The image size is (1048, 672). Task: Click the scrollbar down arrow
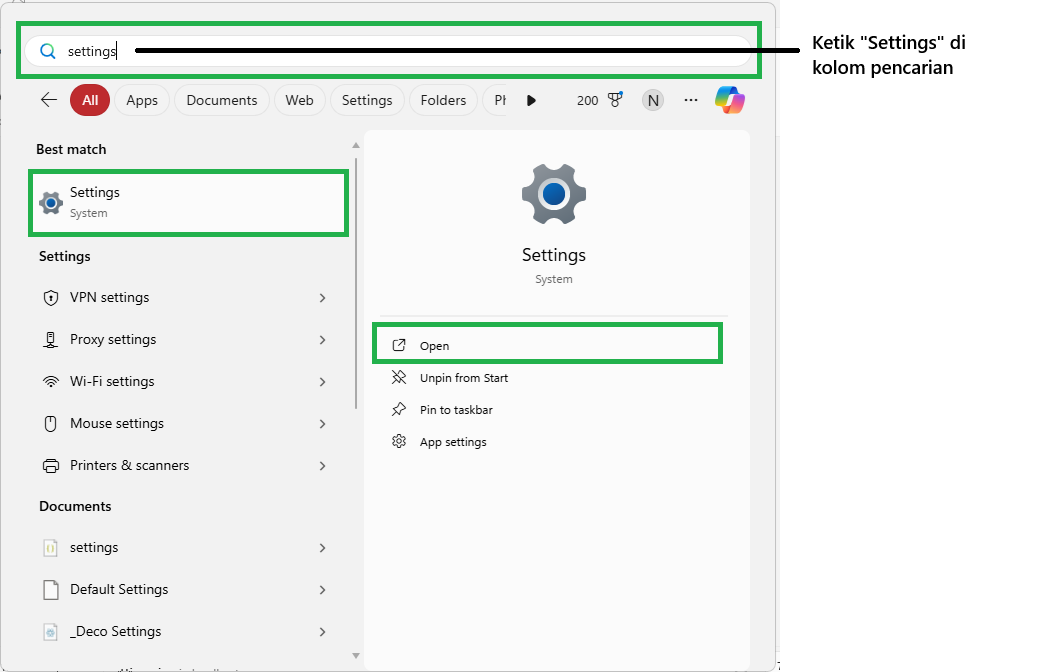(x=356, y=656)
